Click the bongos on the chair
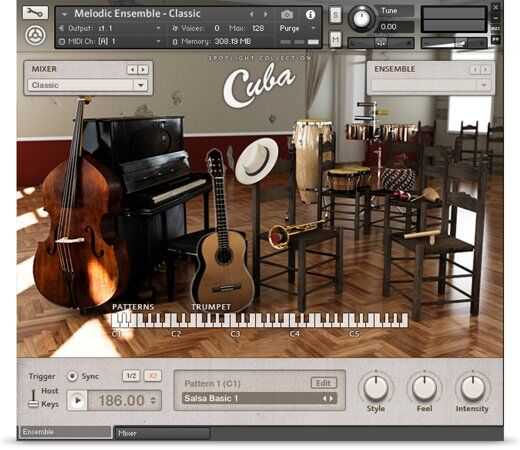Screen dimensions: 520x450 point(348,178)
